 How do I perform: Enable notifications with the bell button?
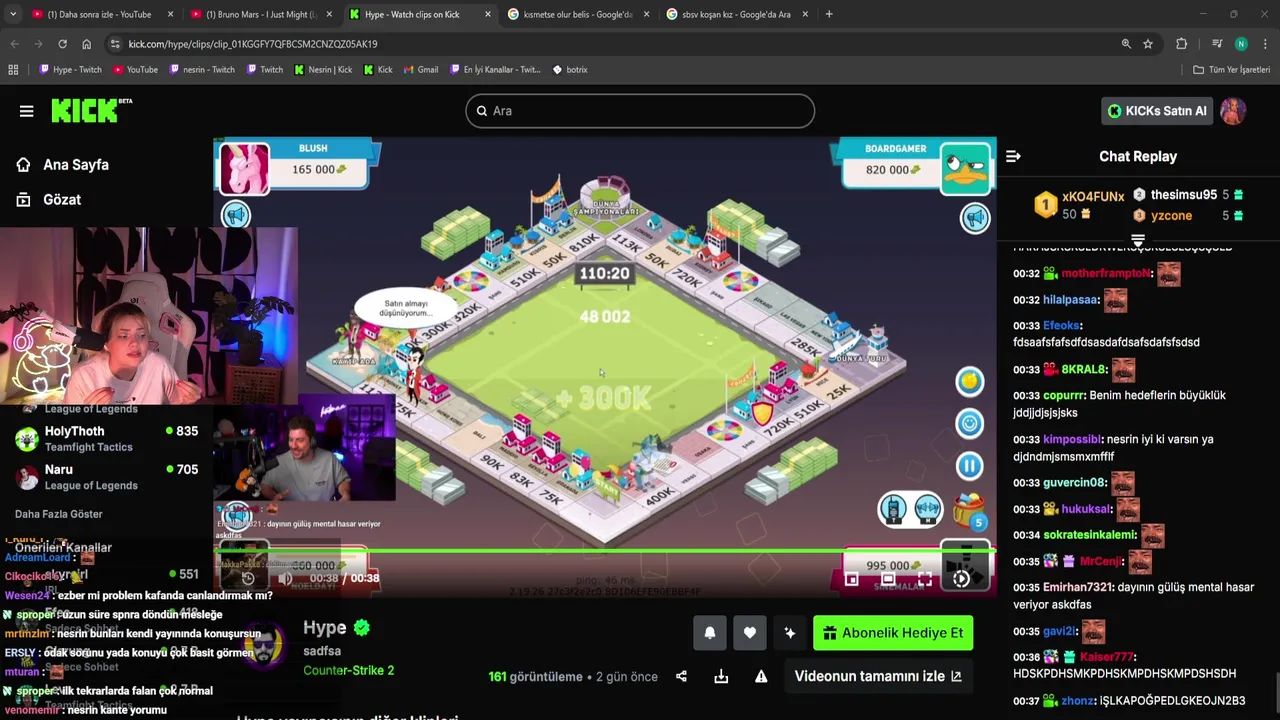pos(710,633)
